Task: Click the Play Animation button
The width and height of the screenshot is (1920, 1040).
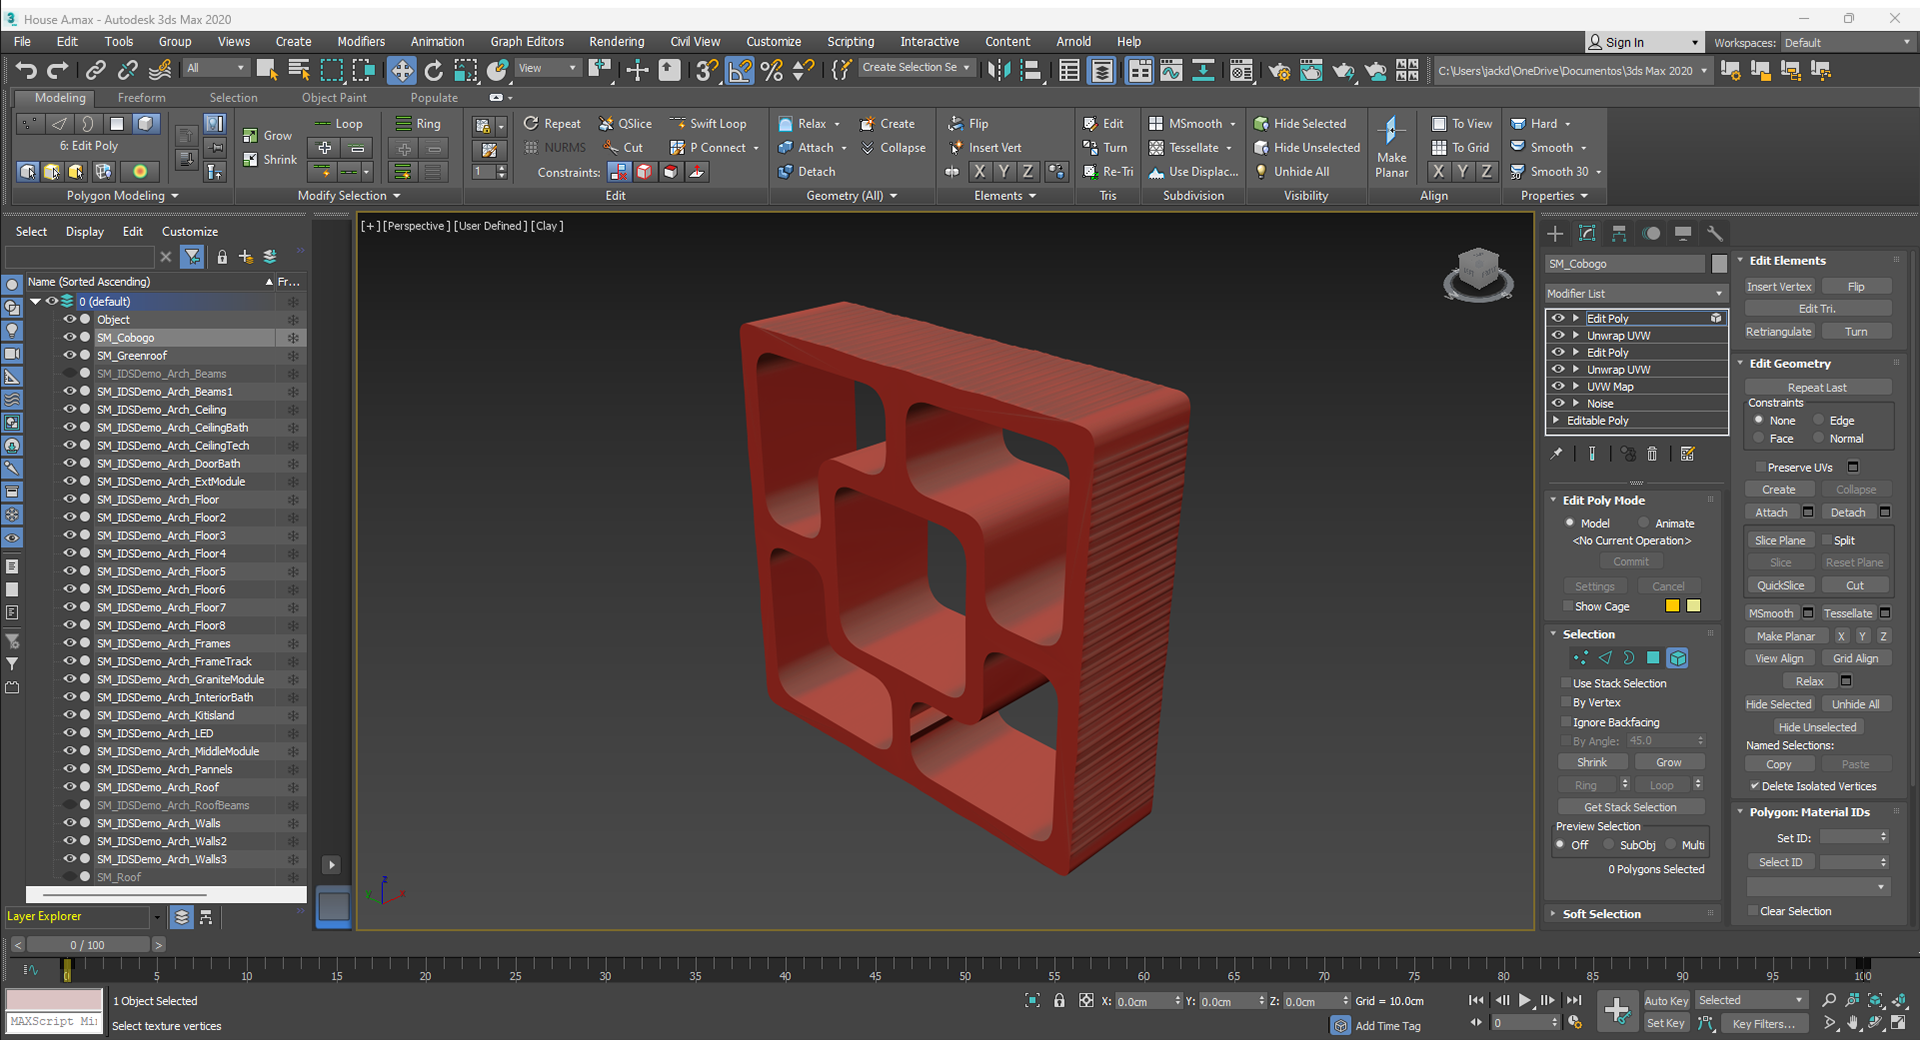Action: click(1525, 1000)
